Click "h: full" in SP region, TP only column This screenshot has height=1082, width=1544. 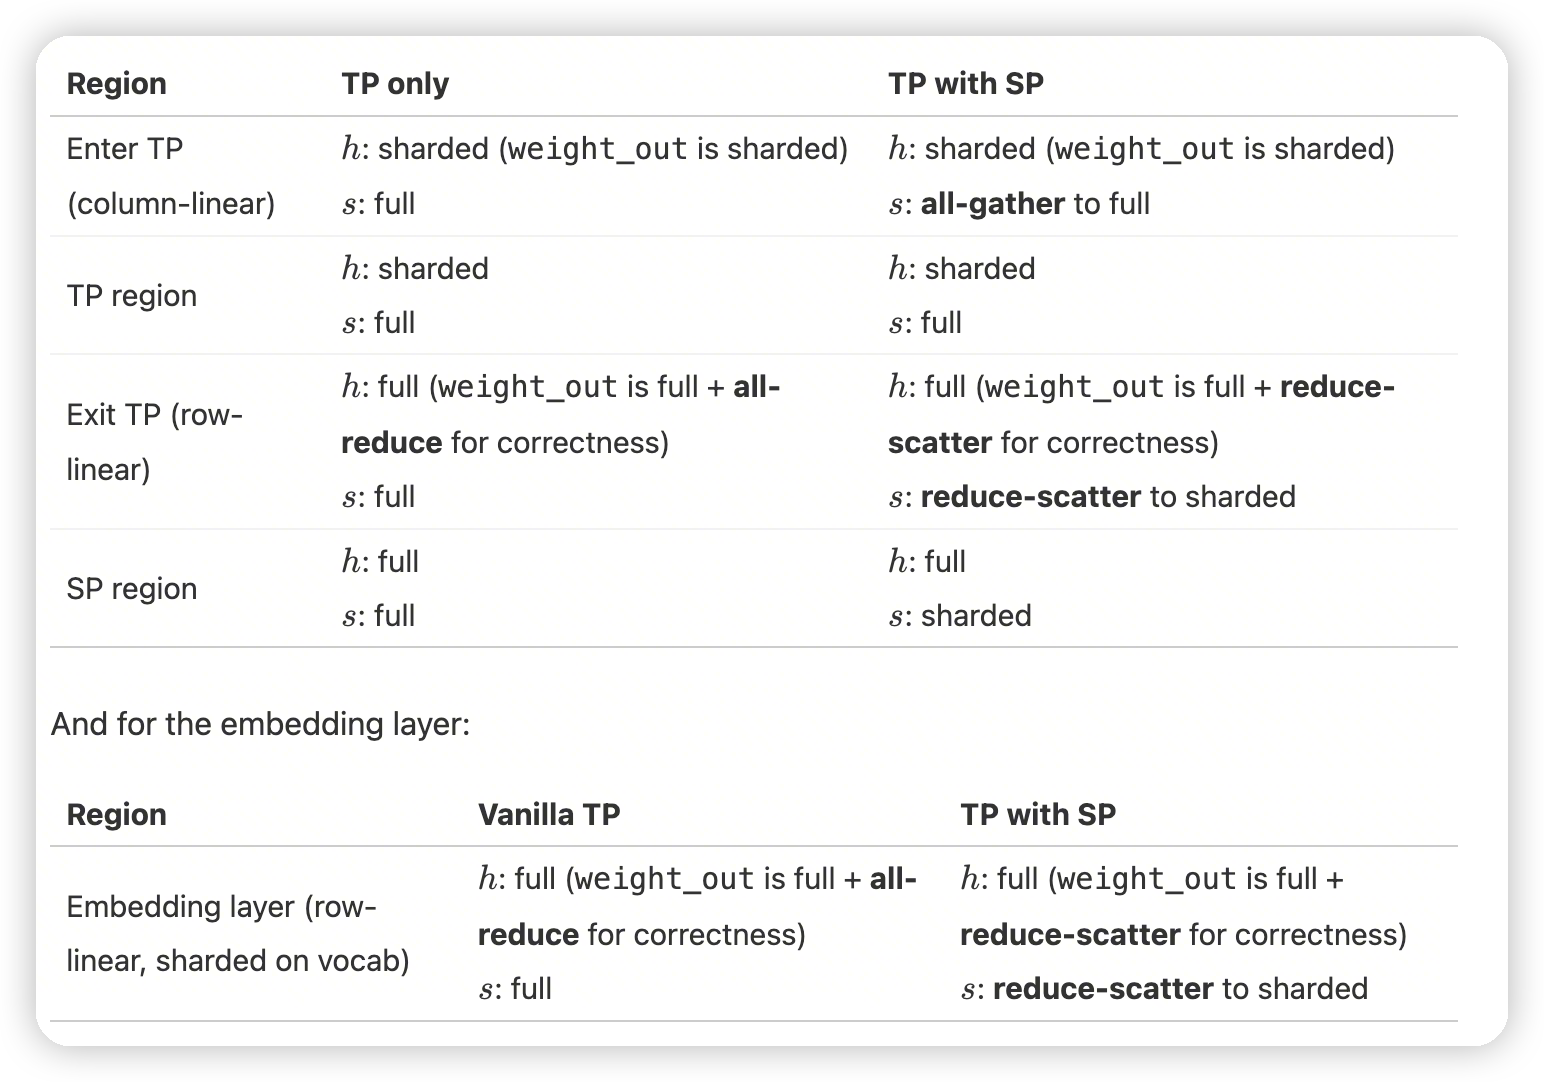coord(380,561)
